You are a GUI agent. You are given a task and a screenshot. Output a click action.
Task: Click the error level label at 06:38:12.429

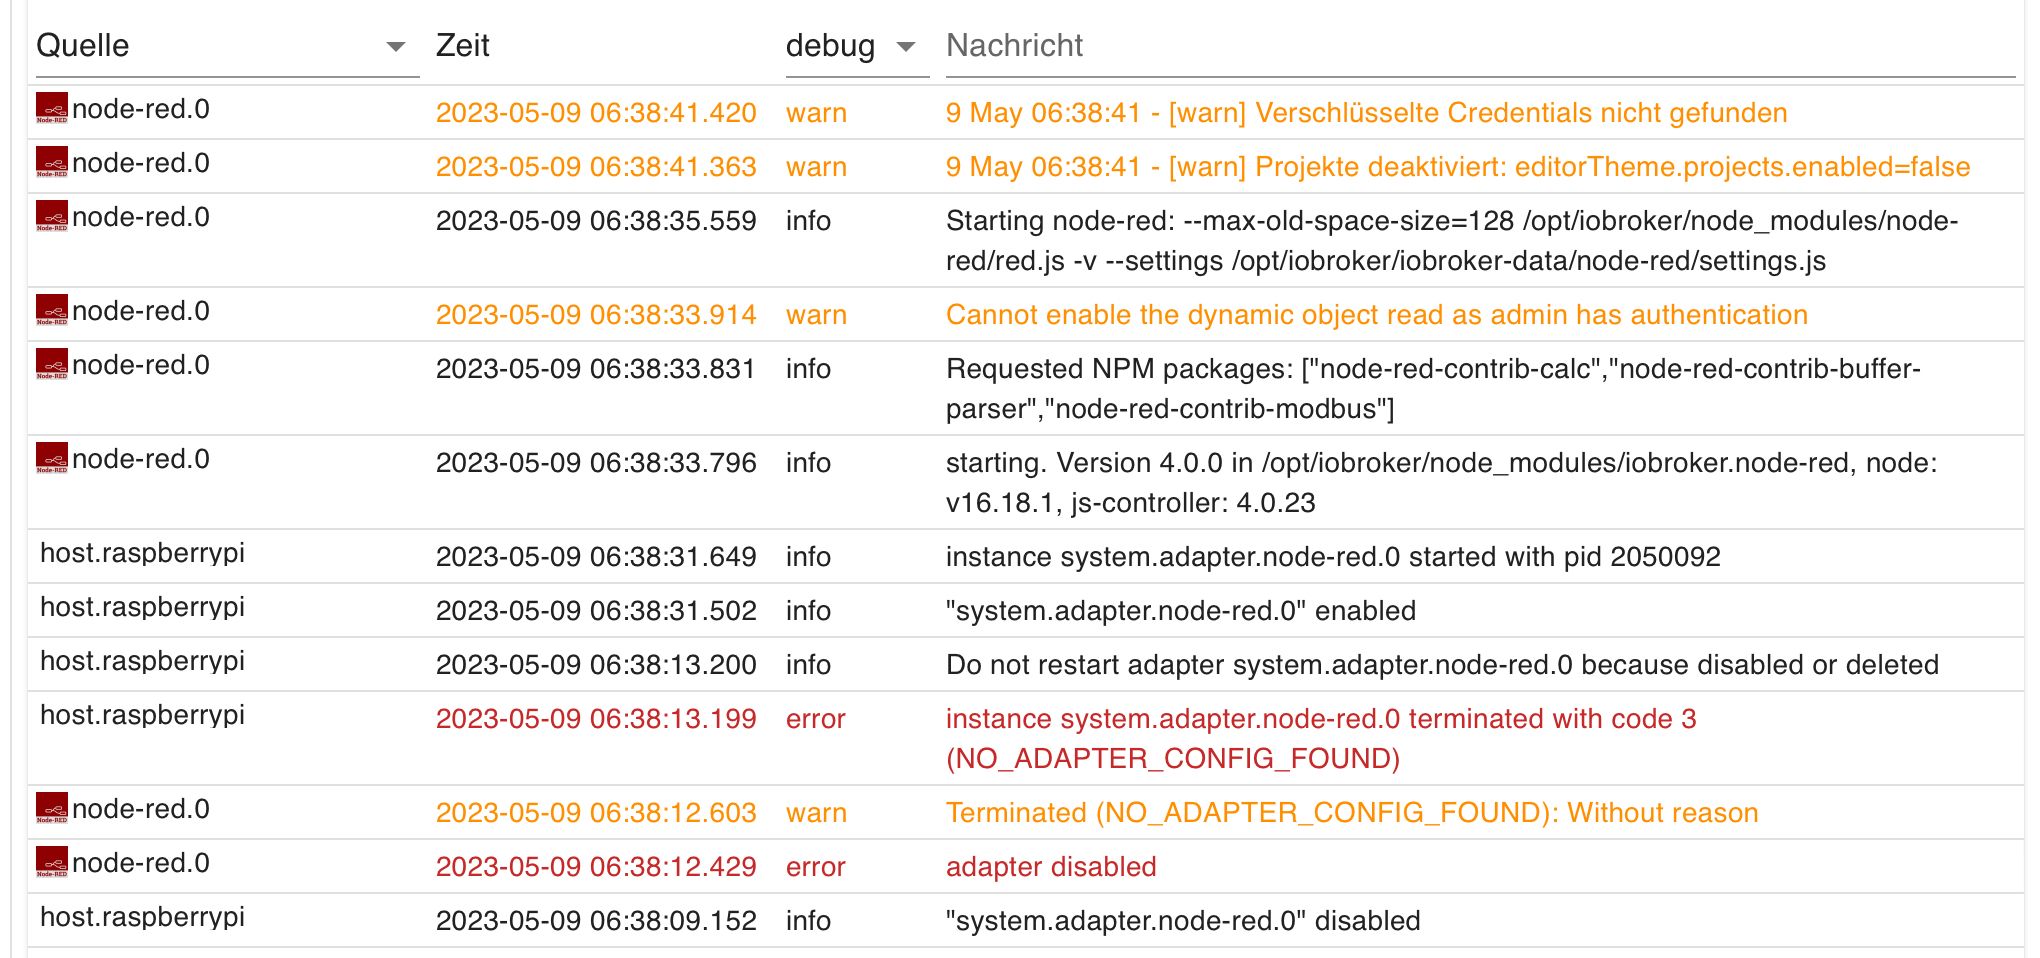[x=815, y=866]
